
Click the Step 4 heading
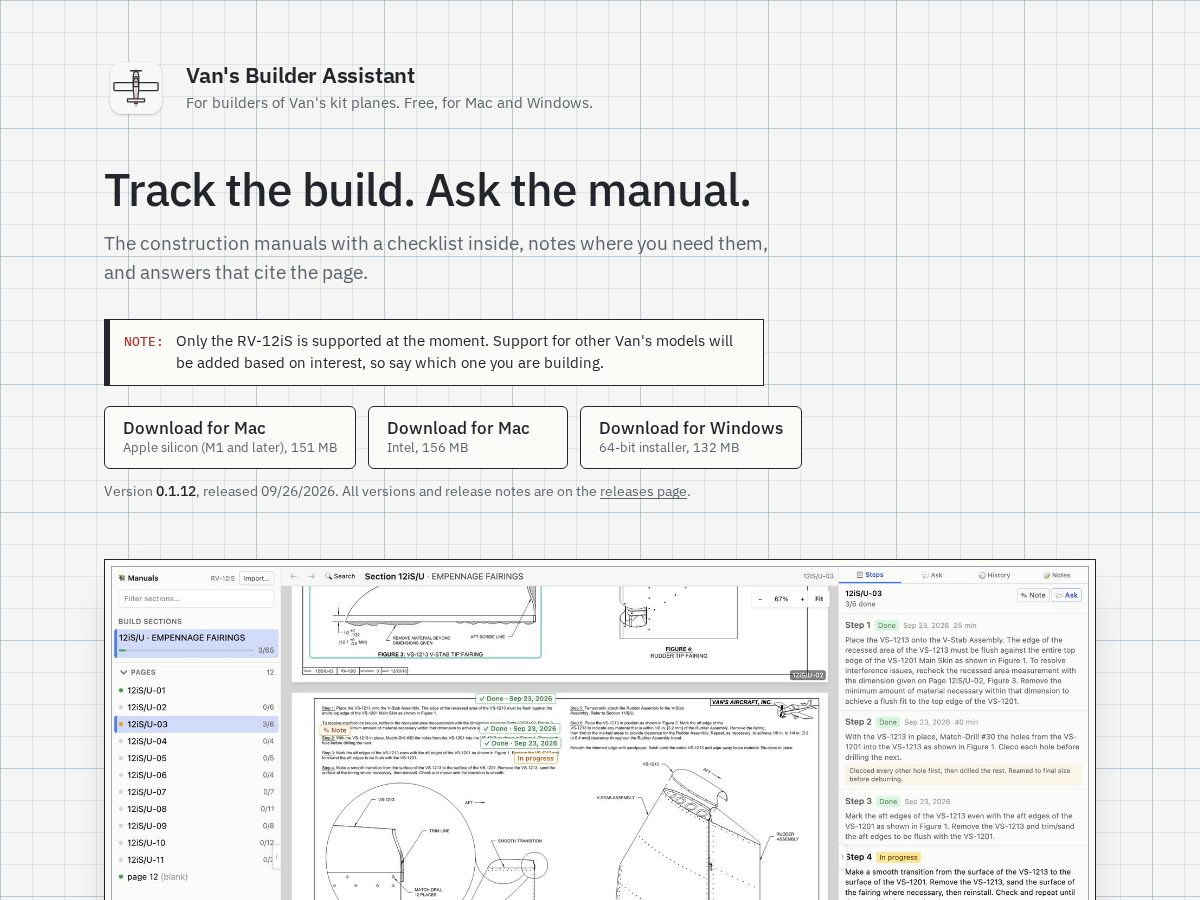[858, 857]
